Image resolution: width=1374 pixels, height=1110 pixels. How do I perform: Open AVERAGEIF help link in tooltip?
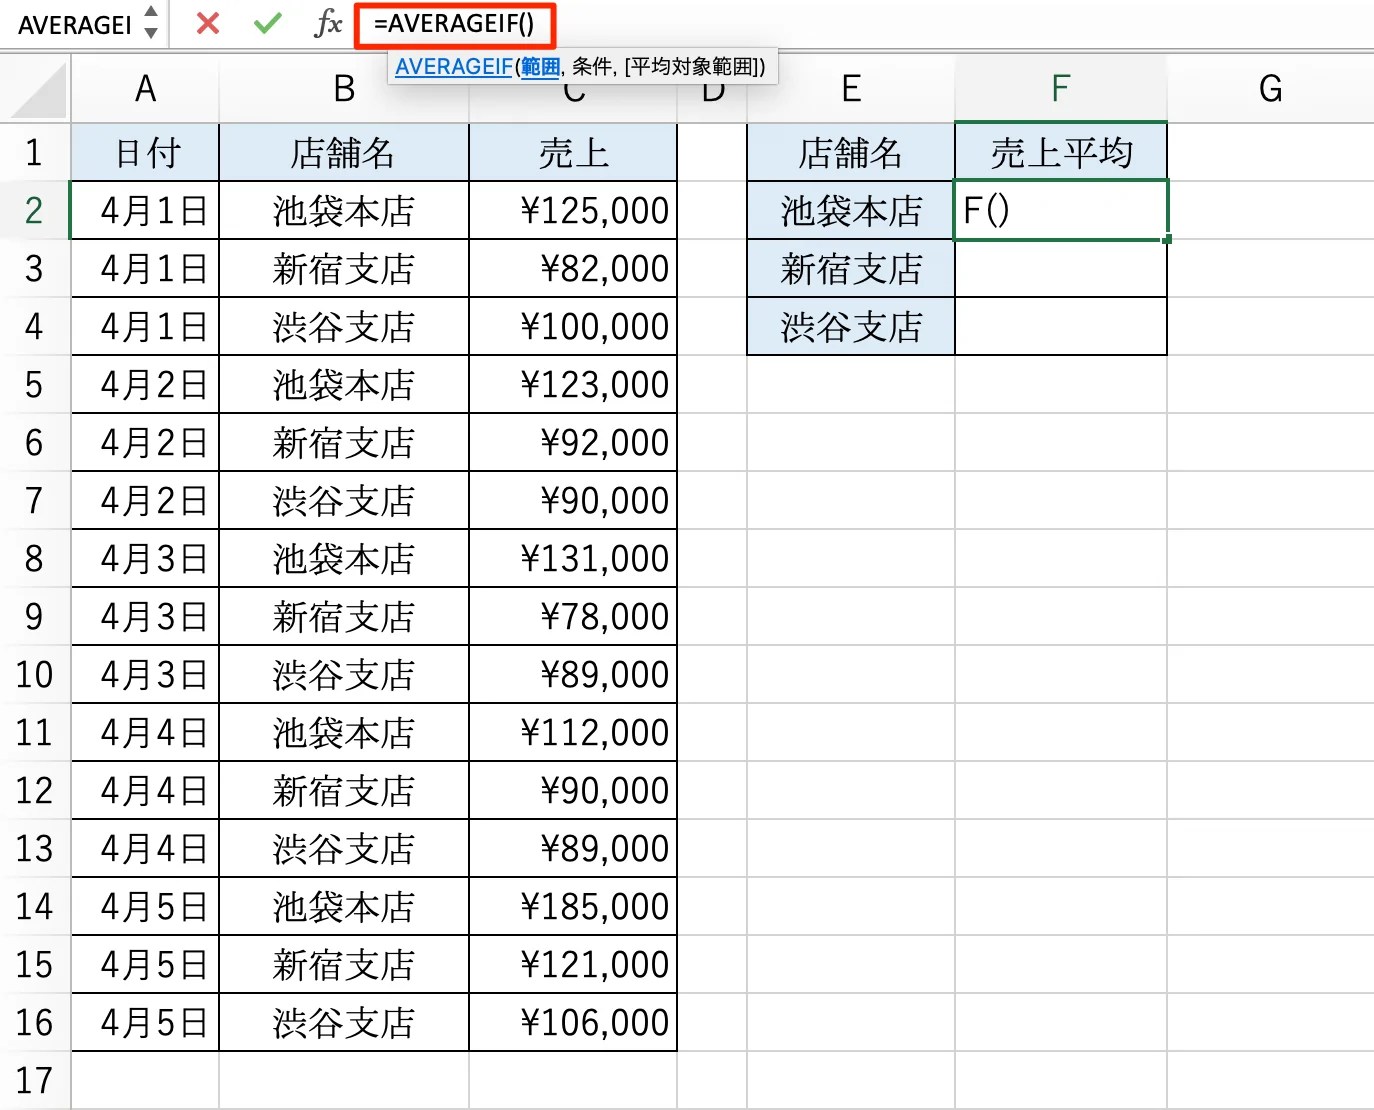pos(454,67)
